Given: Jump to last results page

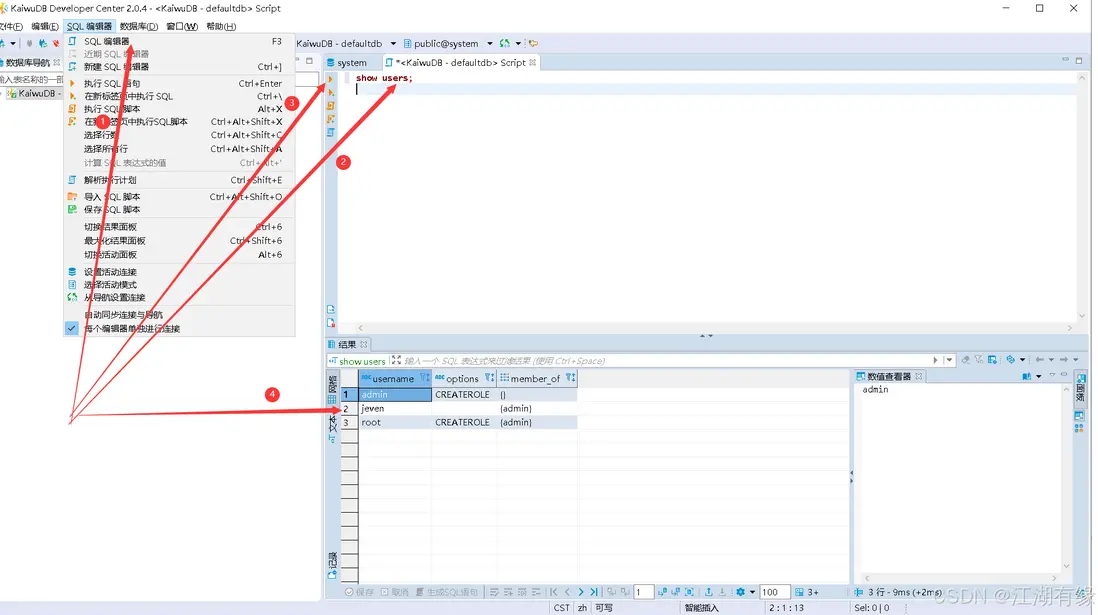Looking at the screenshot, I should coord(594,592).
